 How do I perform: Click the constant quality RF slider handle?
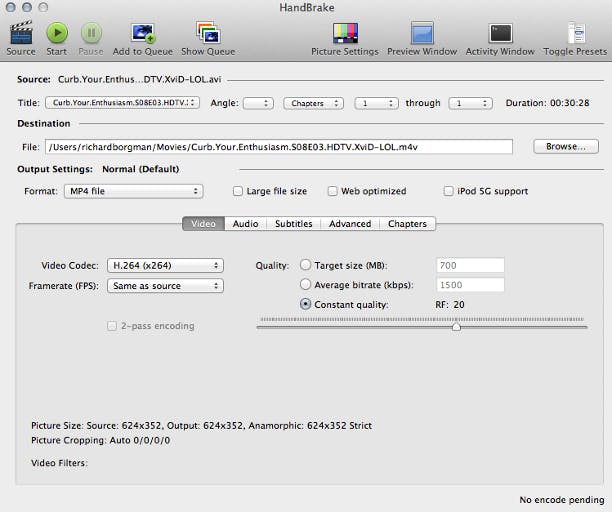(456, 327)
